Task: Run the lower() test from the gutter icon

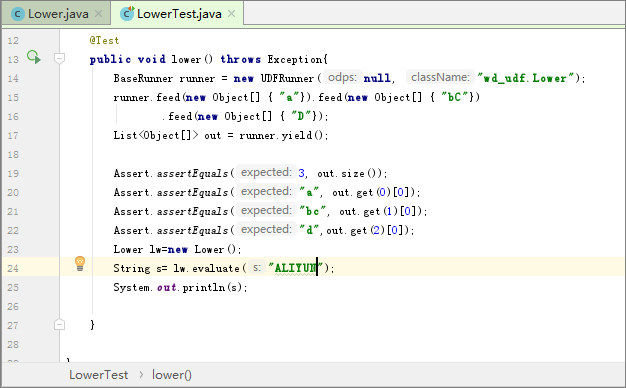Action: [34, 57]
